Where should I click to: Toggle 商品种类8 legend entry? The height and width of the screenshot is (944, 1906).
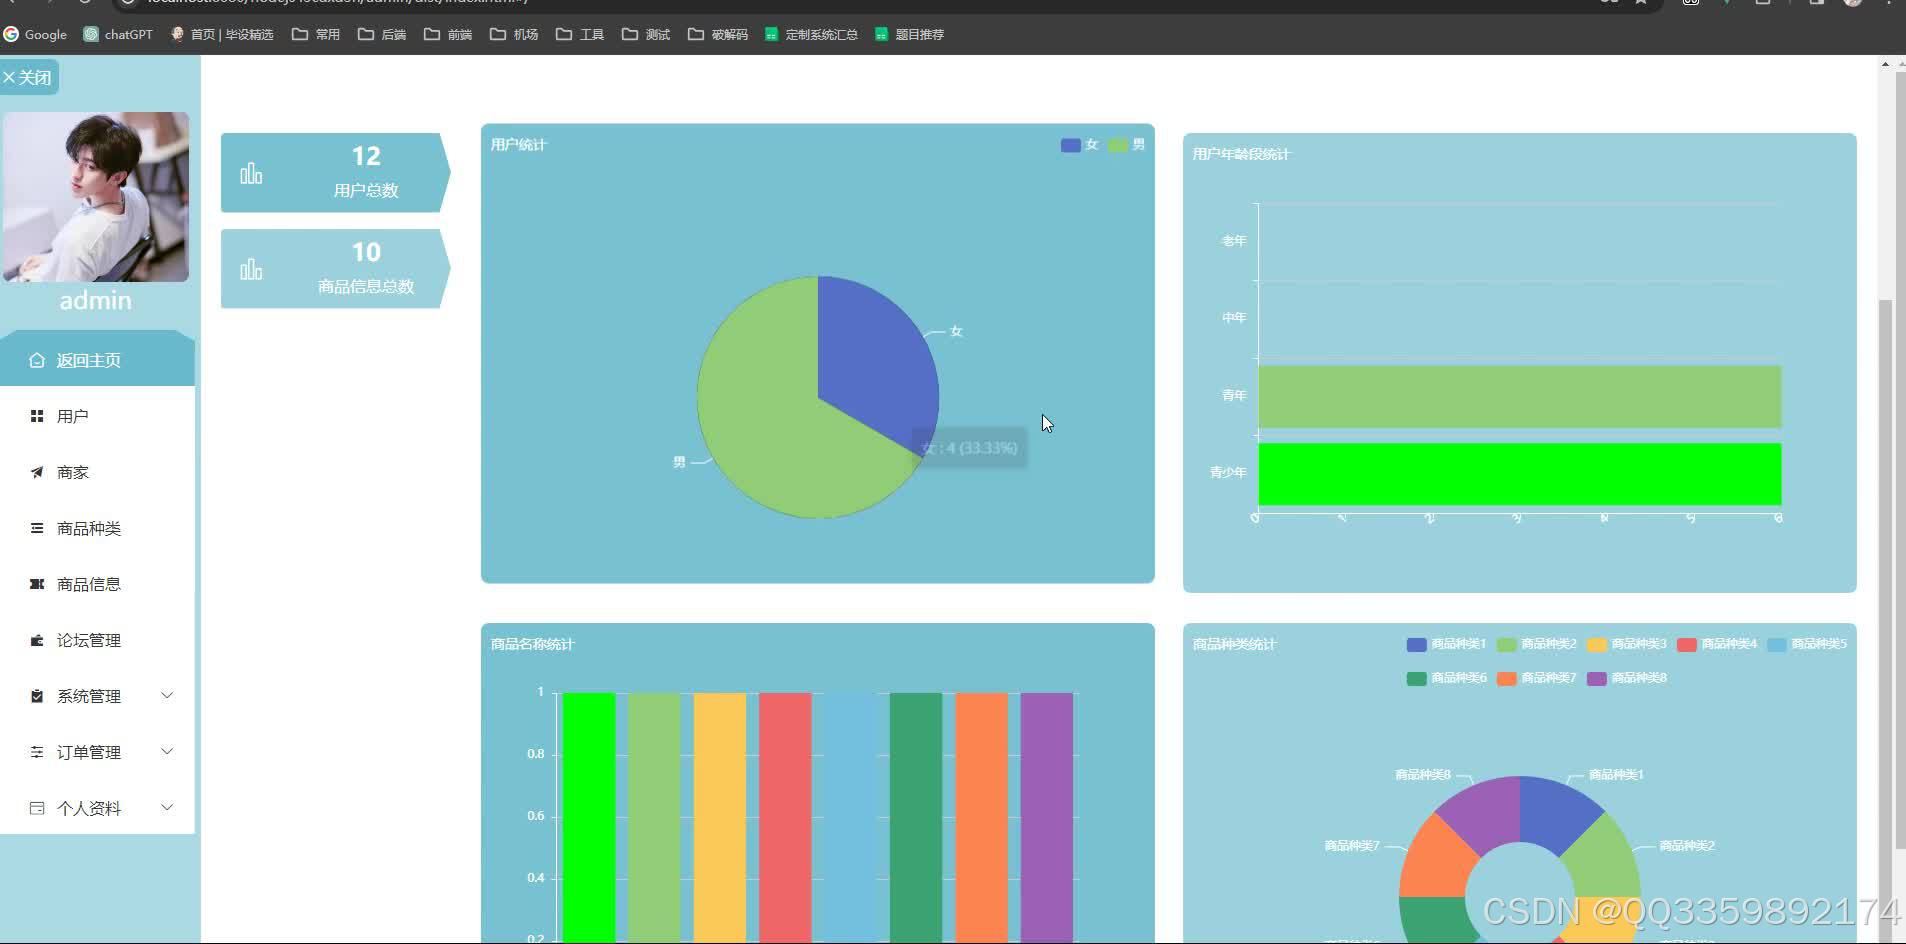[x=1627, y=678]
